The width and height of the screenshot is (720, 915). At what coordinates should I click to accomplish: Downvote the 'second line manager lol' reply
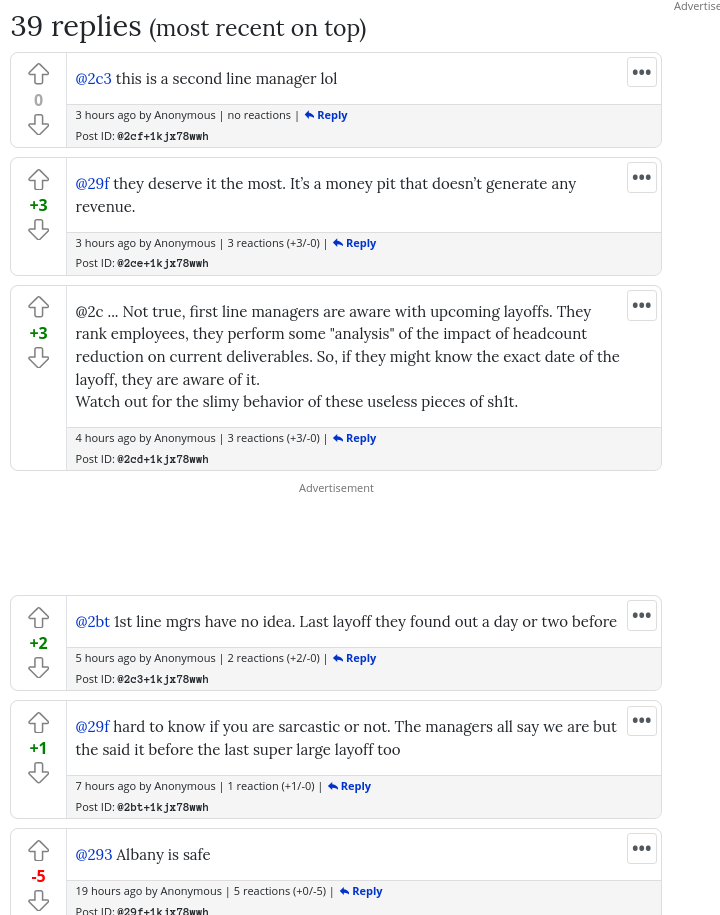click(38, 125)
